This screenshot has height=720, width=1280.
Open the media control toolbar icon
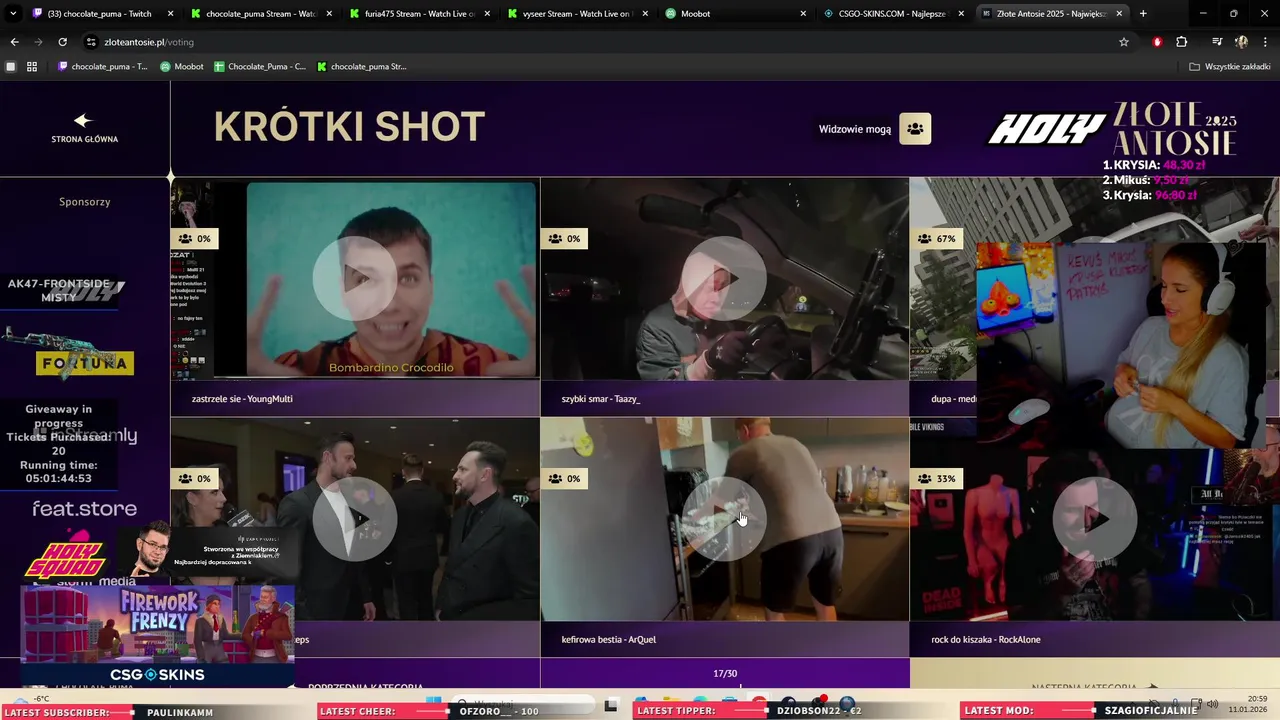[x=1217, y=42]
